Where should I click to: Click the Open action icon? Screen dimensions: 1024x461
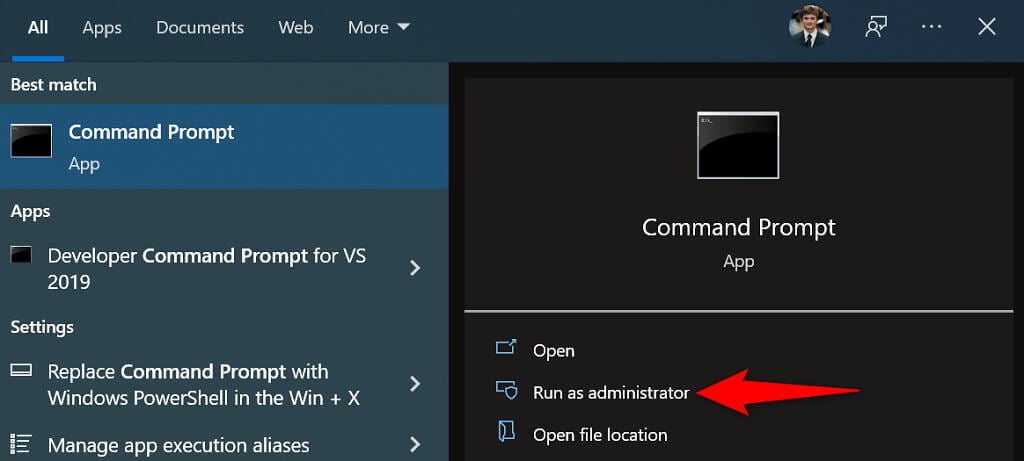click(506, 349)
